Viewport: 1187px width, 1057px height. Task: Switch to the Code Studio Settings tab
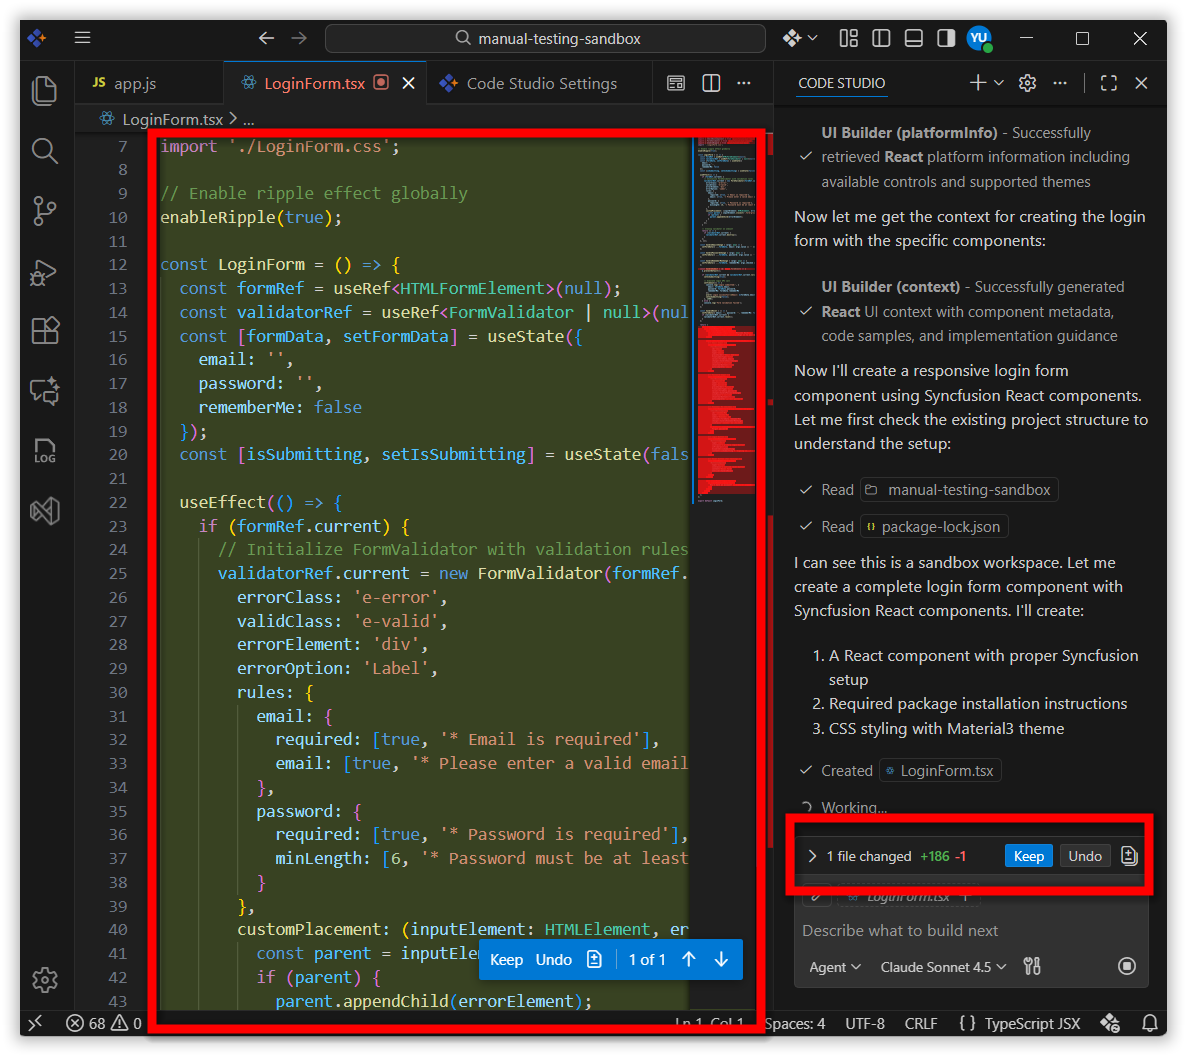coord(541,84)
